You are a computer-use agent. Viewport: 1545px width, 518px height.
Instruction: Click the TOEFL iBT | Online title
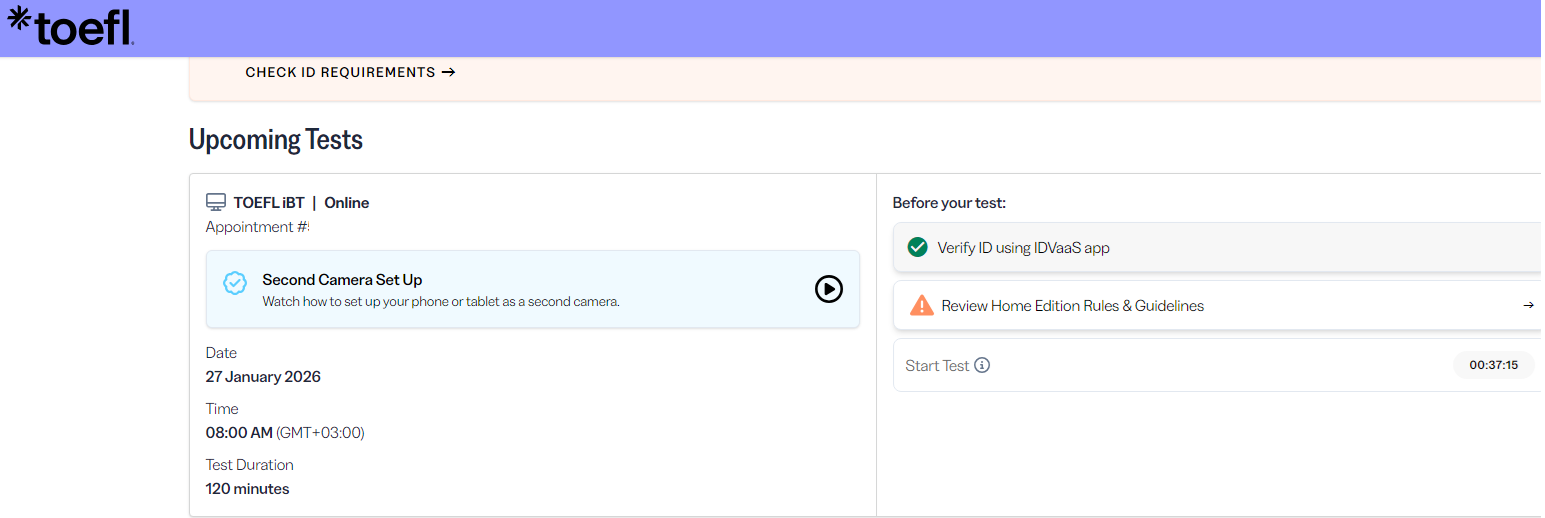click(301, 203)
